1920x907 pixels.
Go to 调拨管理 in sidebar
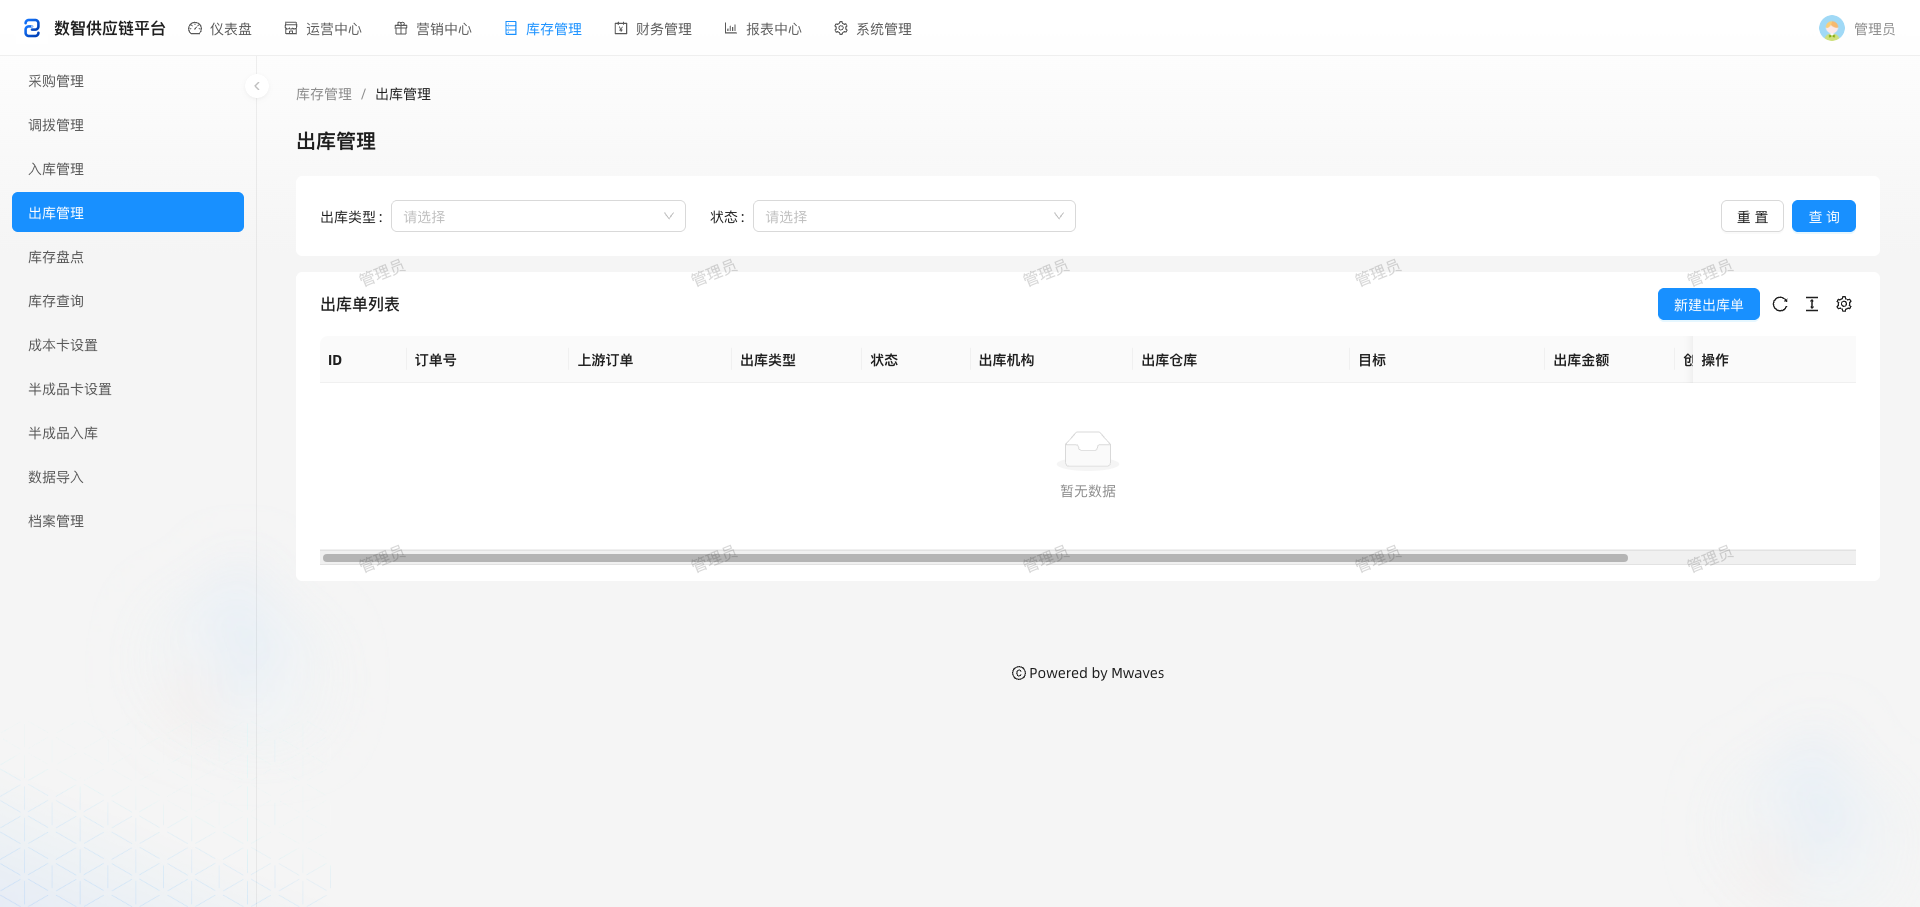click(x=128, y=125)
